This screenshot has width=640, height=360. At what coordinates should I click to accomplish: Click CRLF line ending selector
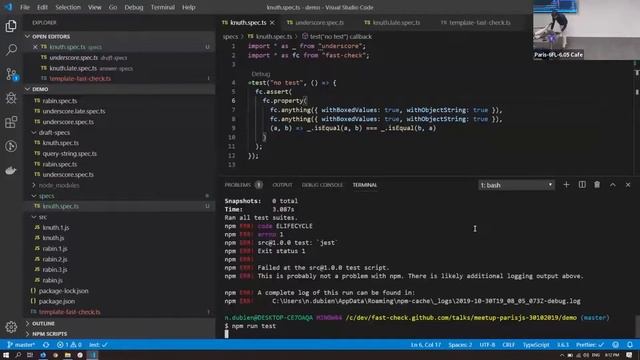(x=509, y=345)
